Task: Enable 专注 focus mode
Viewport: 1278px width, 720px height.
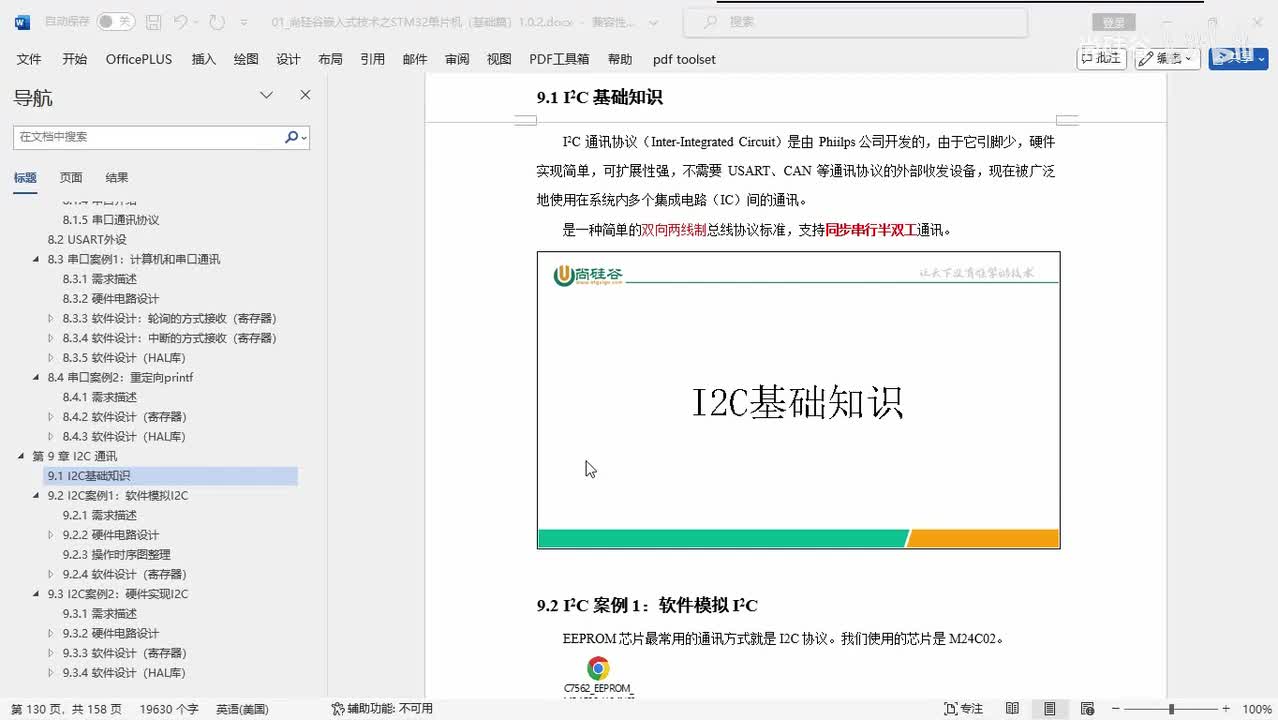Action: (x=963, y=709)
